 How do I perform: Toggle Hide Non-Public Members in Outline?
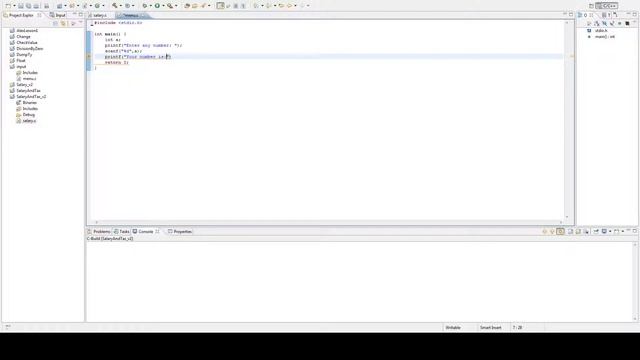[x=620, y=23]
